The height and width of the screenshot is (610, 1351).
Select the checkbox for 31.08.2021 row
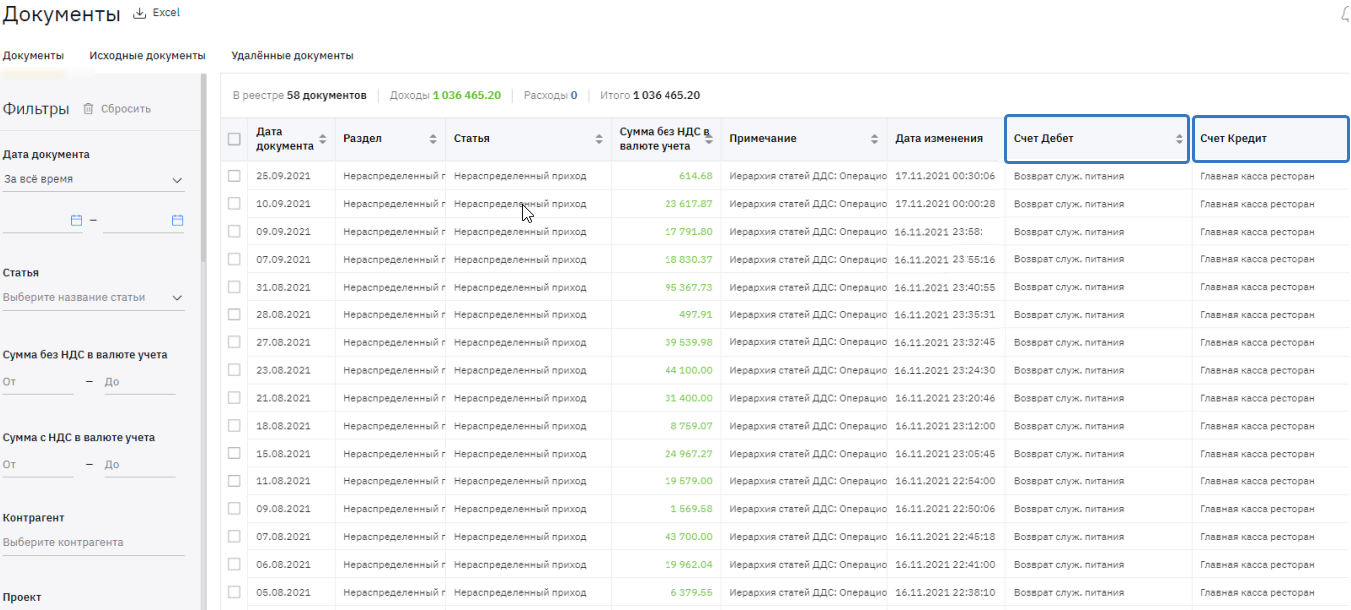click(234, 287)
